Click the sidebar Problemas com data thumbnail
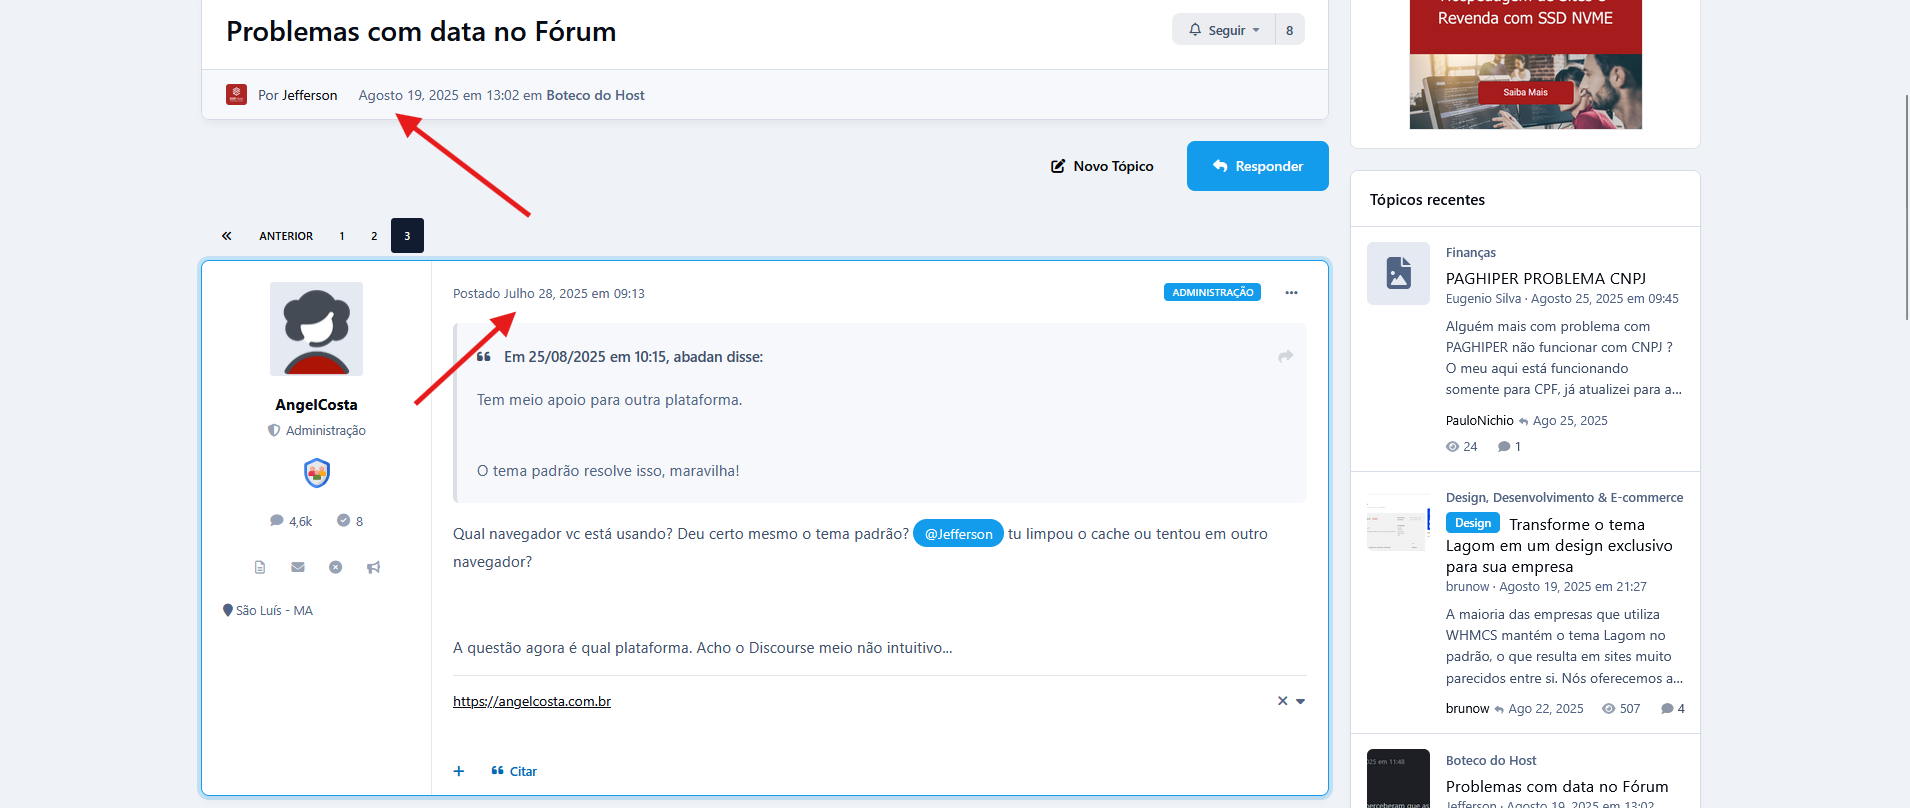 [x=1398, y=778]
